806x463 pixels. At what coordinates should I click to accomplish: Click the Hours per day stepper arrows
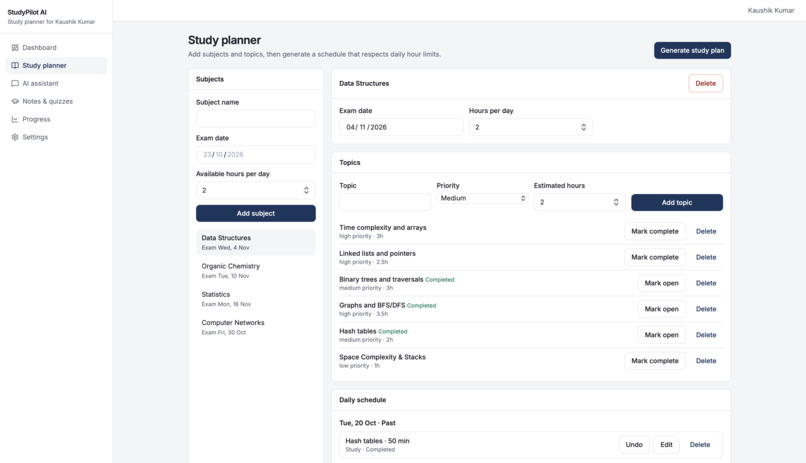[x=583, y=127]
